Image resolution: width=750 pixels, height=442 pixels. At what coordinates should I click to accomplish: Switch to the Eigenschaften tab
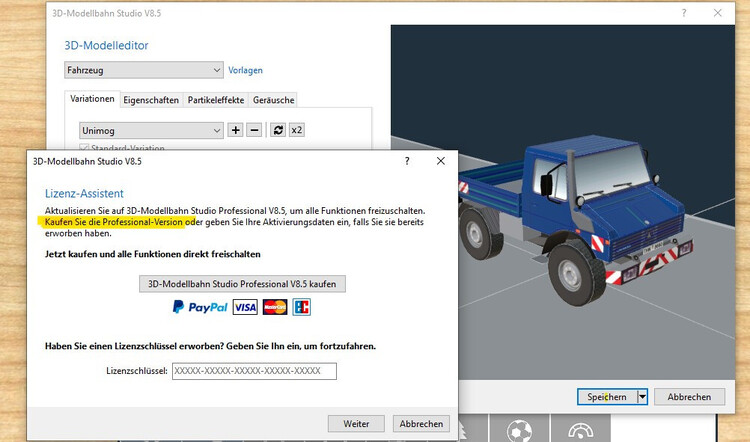151,100
